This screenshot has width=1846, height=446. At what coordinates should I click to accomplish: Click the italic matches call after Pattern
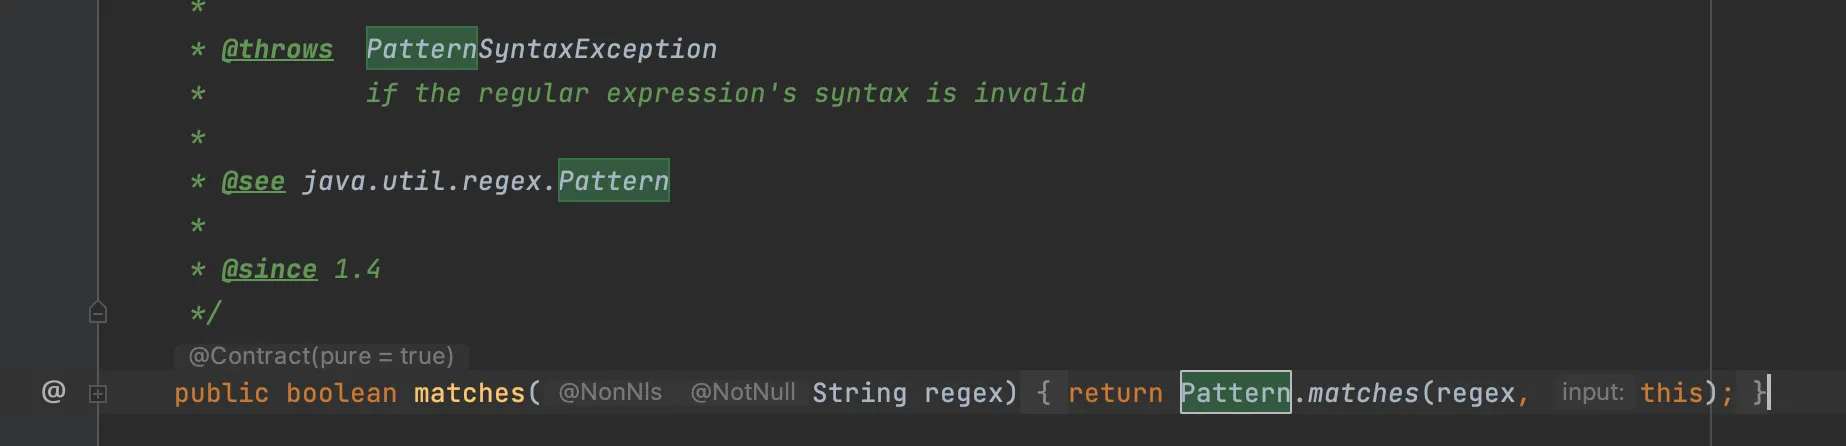coord(1363,393)
